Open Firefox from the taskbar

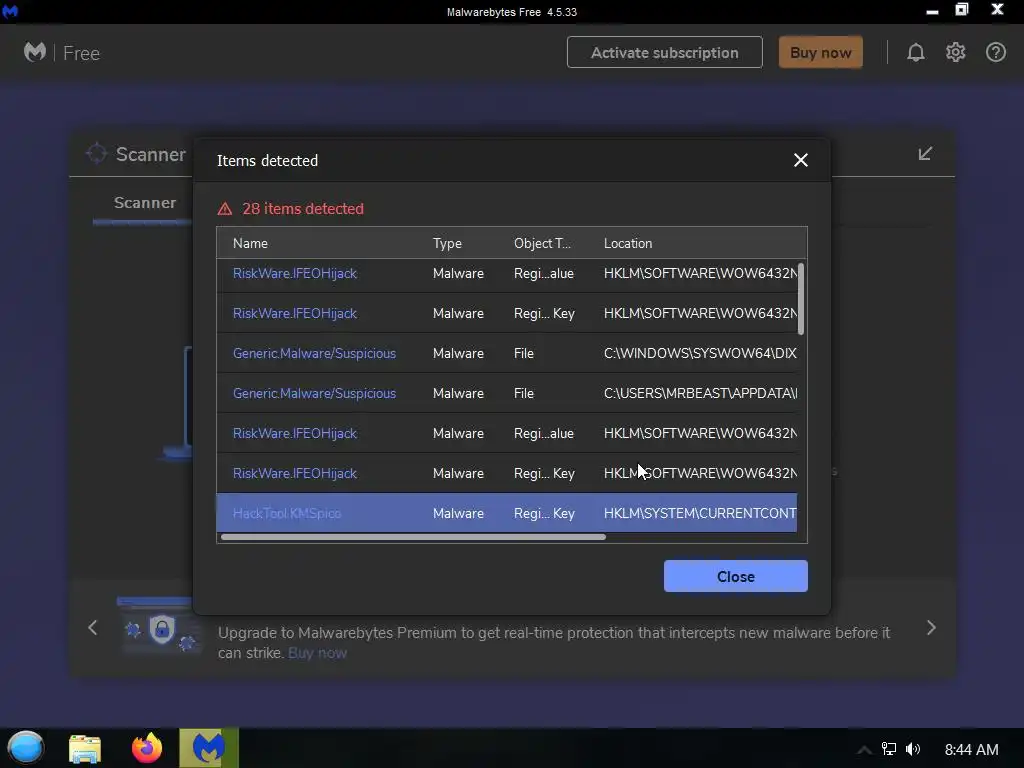point(147,748)
